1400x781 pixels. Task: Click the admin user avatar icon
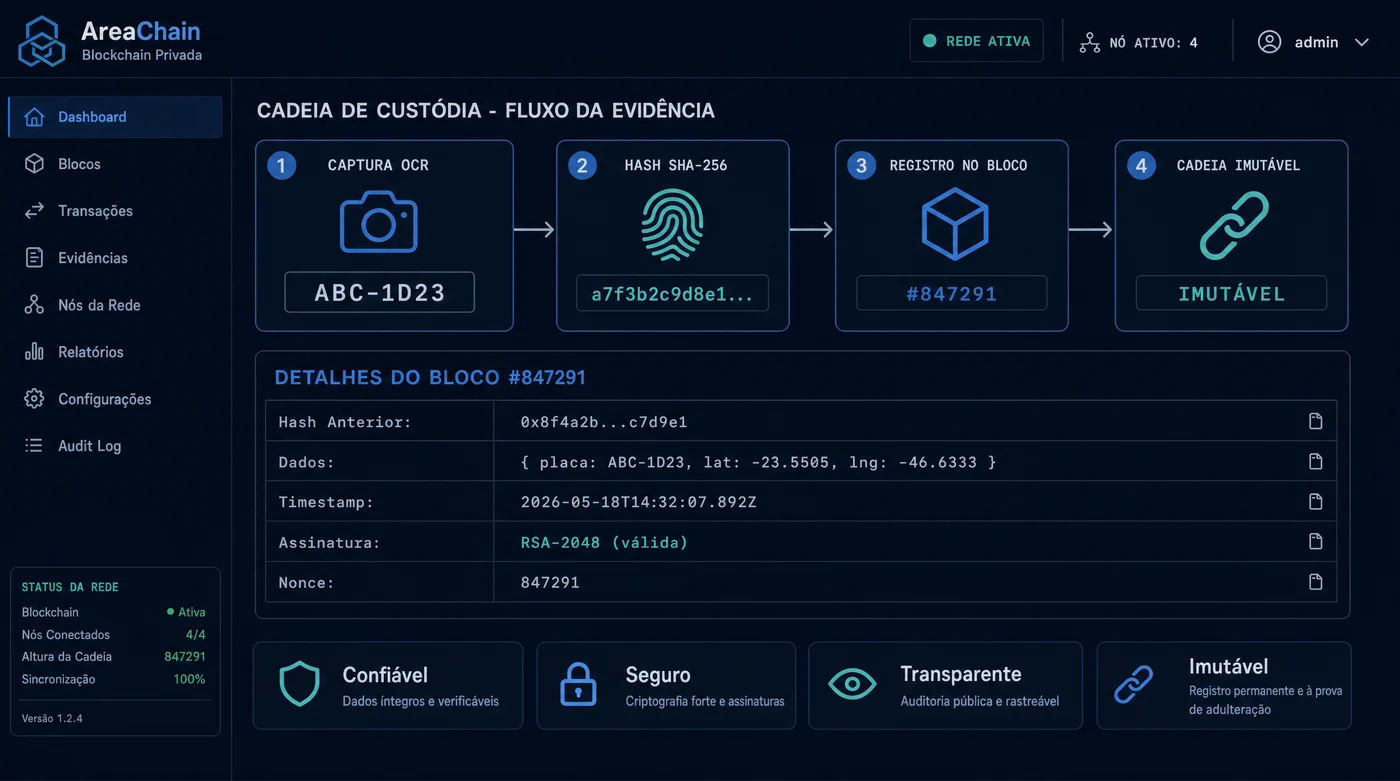pyautogui.click(x=1269, y=42)
